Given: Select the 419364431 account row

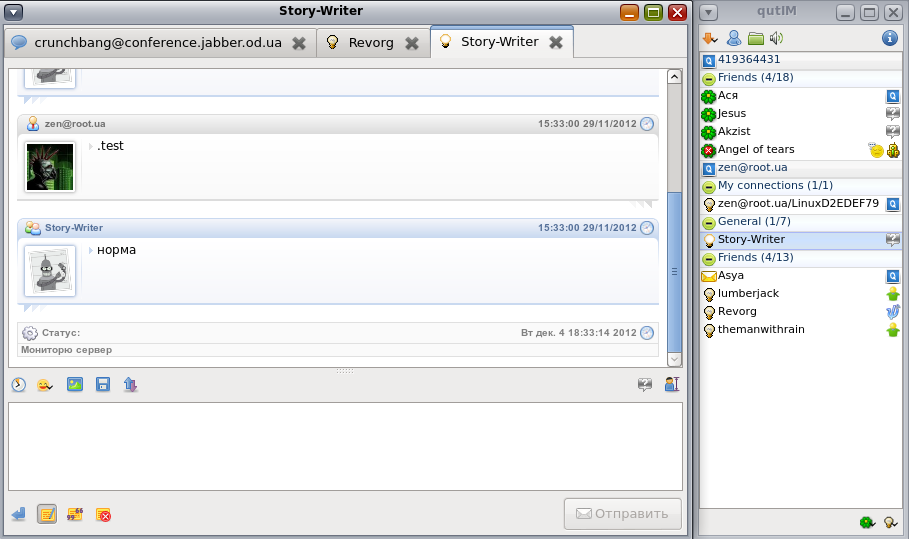Looking at the screenshot, I should coord(801,60).
